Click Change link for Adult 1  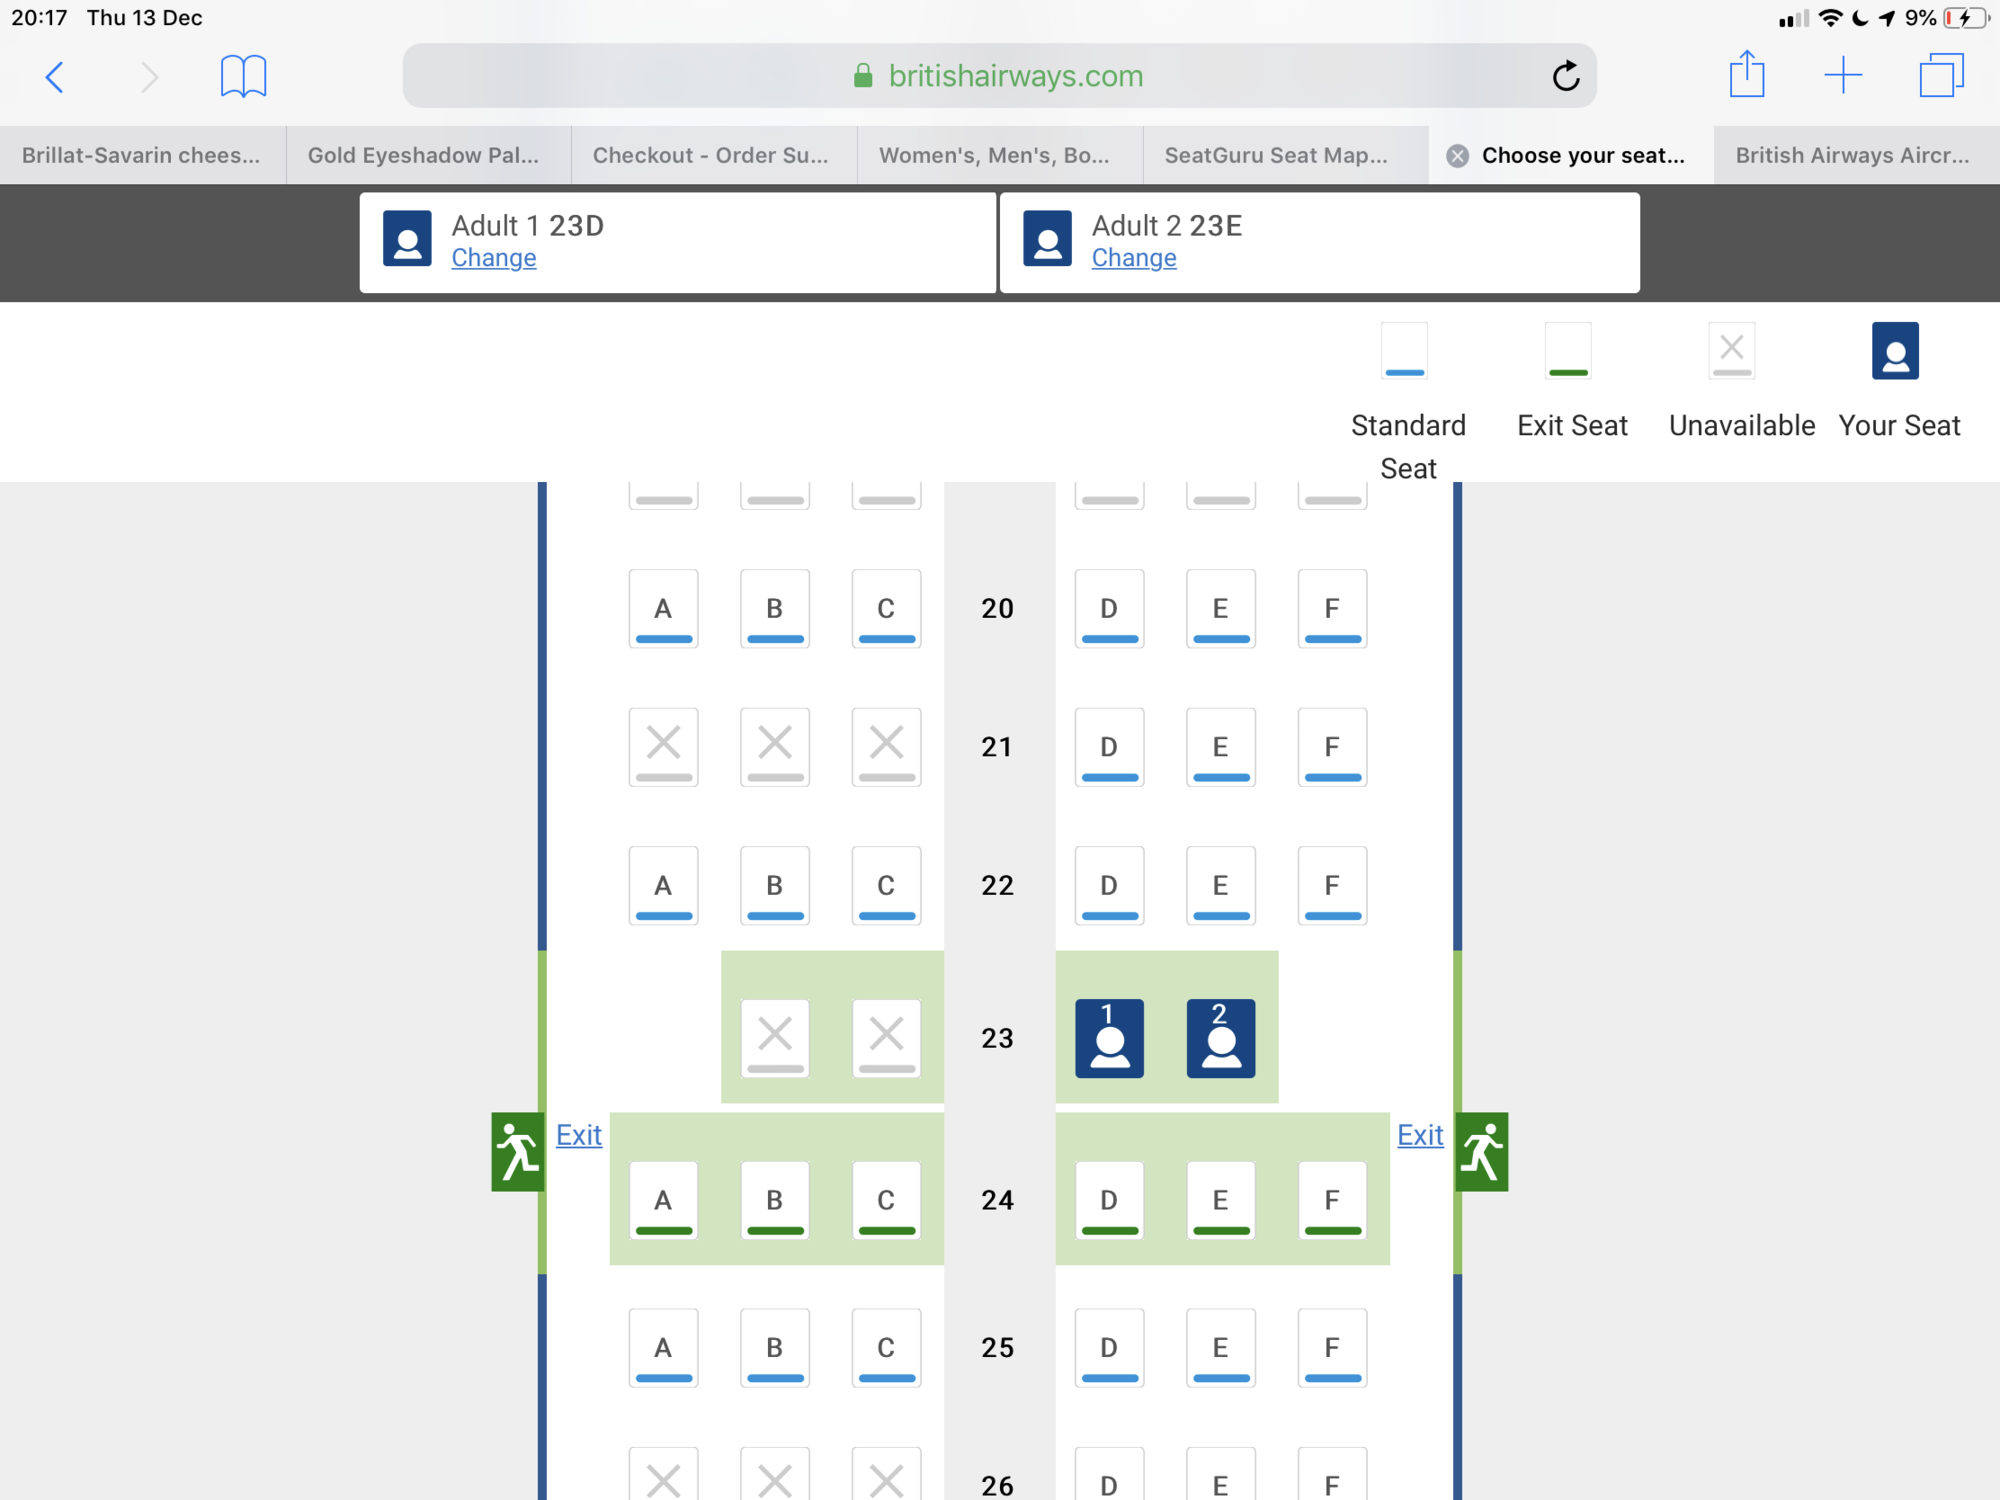(x=493, y=258)
